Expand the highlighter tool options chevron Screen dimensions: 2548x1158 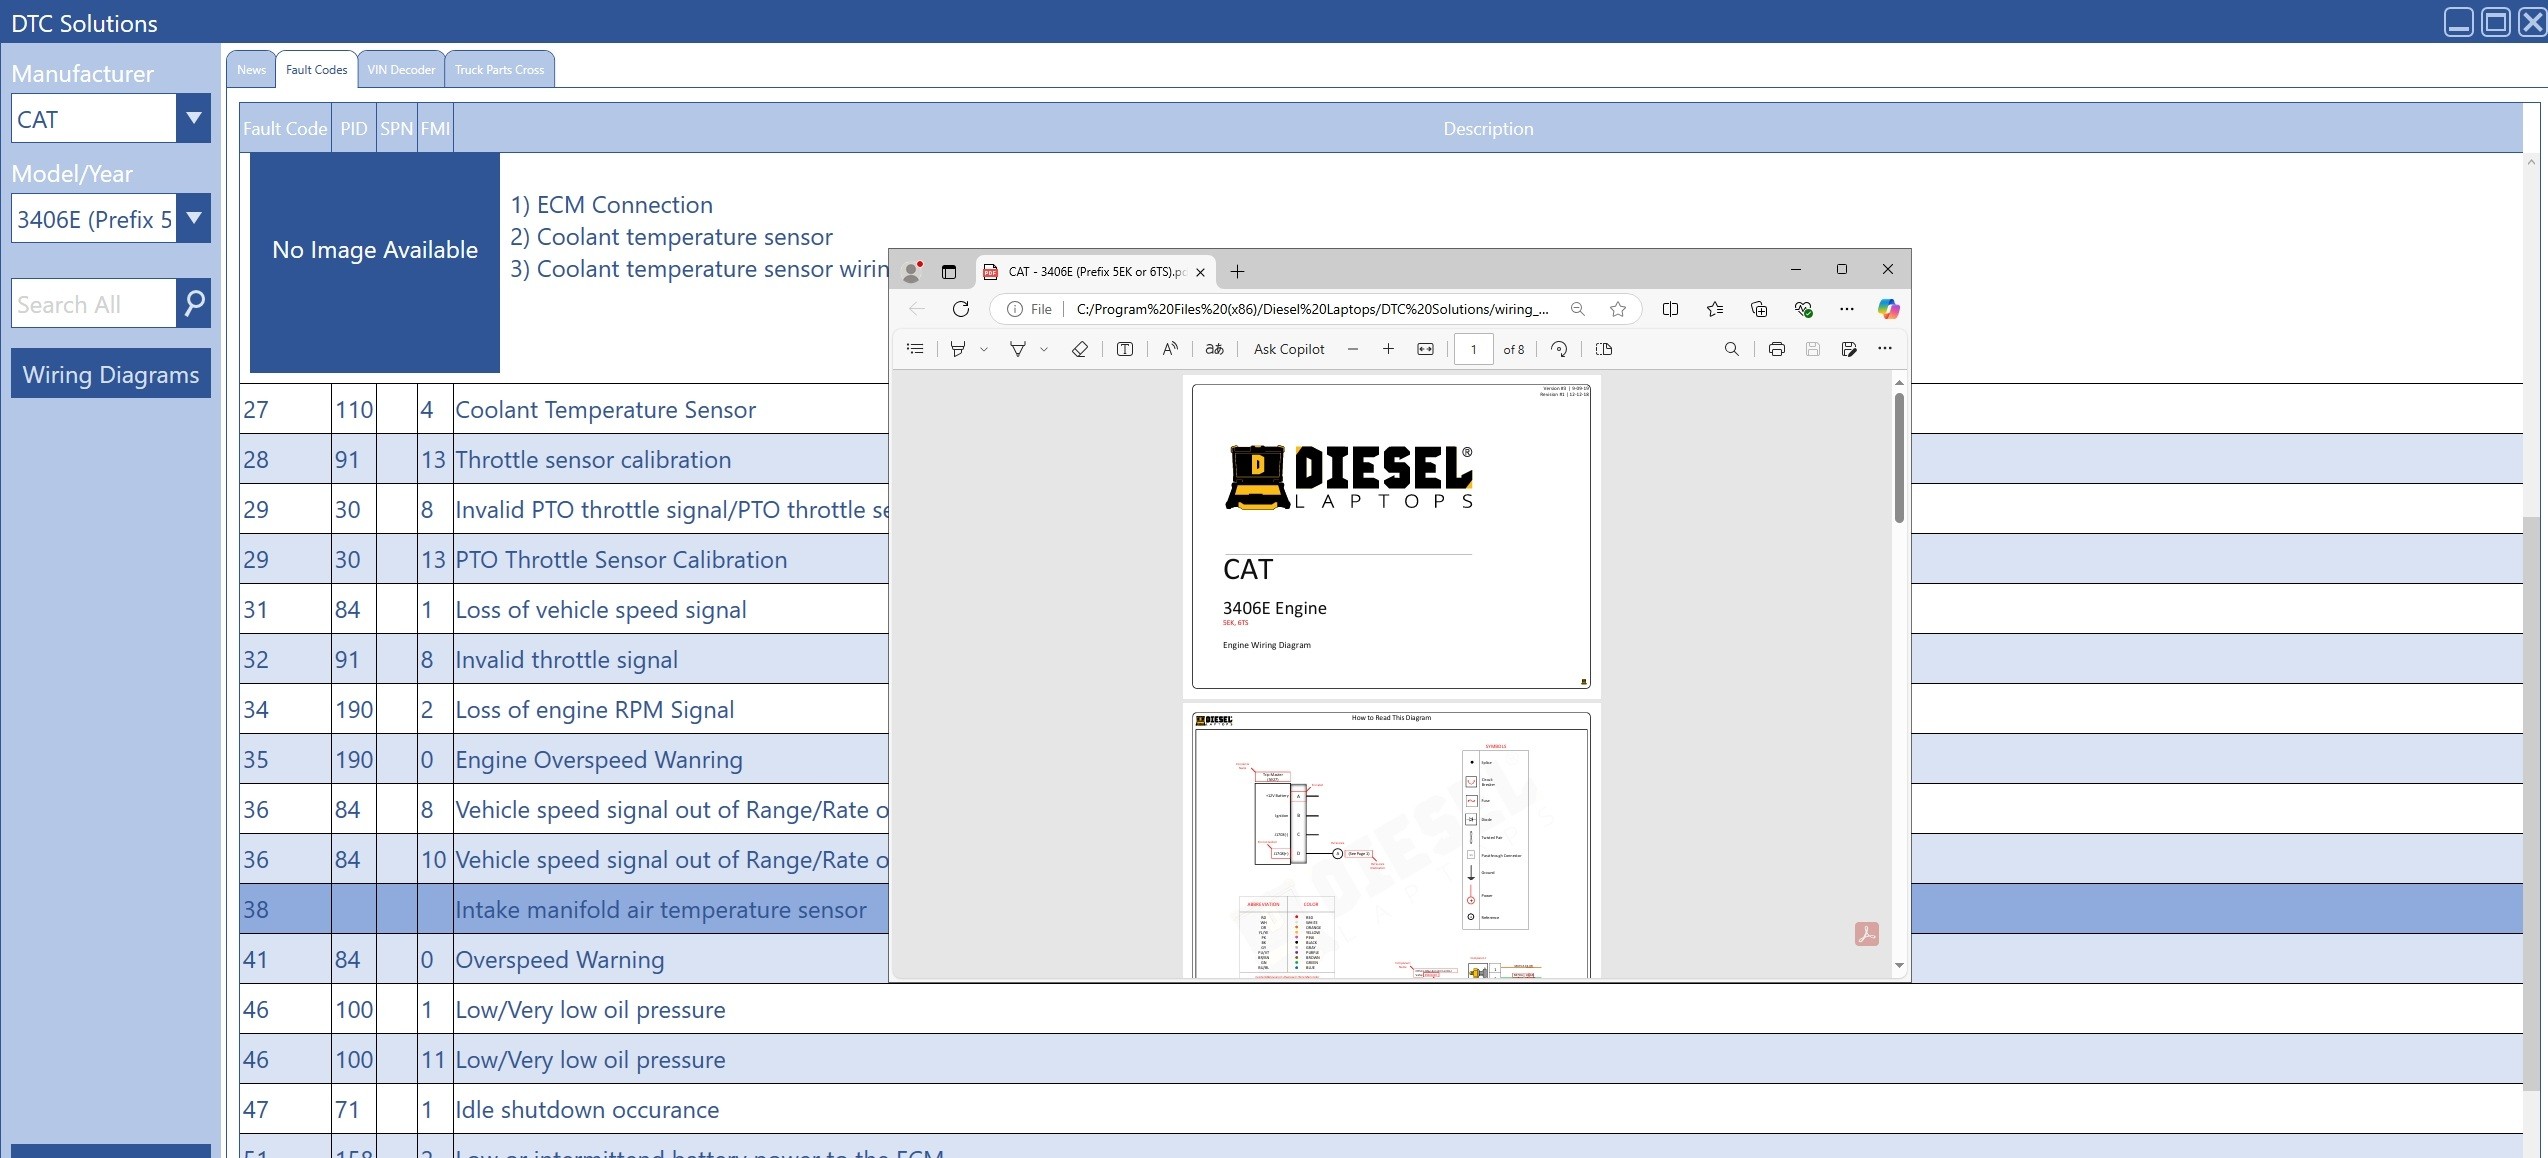click(x=984, y=349)
